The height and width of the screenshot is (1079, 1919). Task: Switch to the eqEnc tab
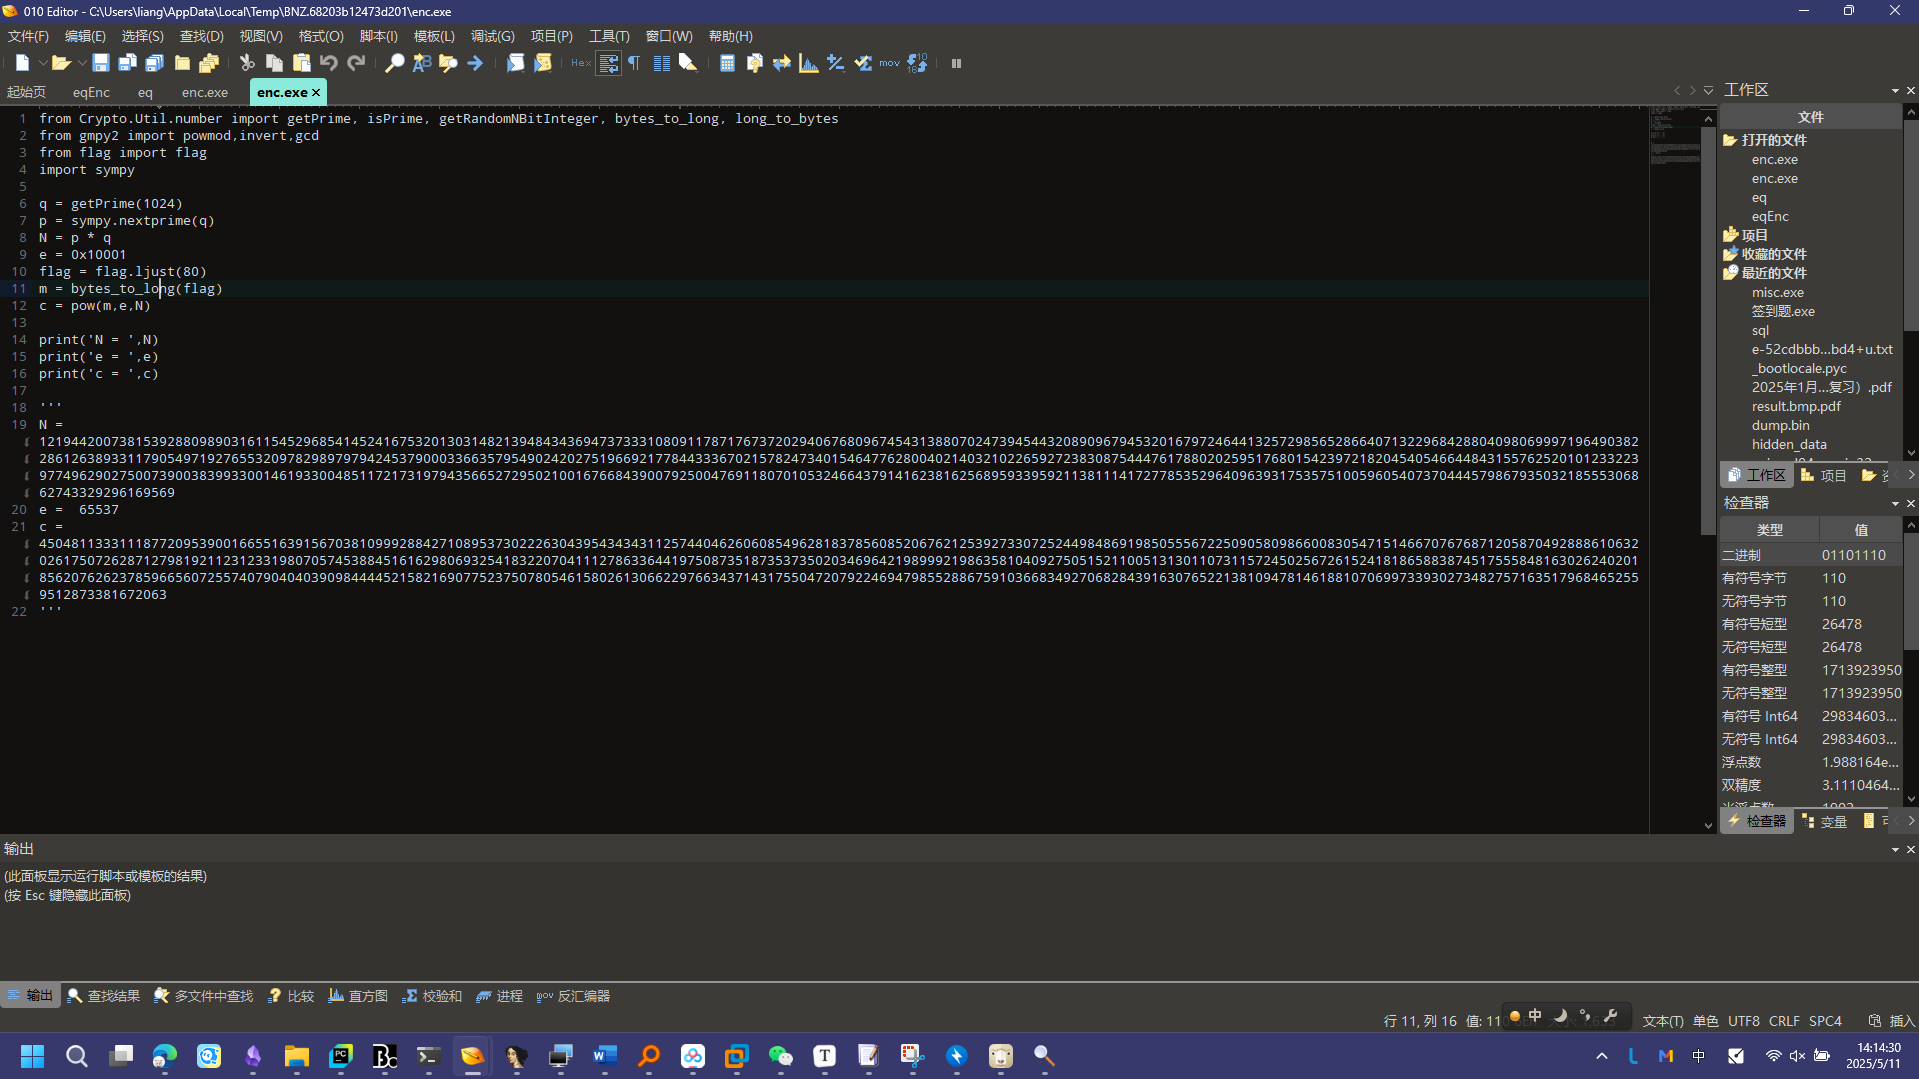(x=91, y=92)
